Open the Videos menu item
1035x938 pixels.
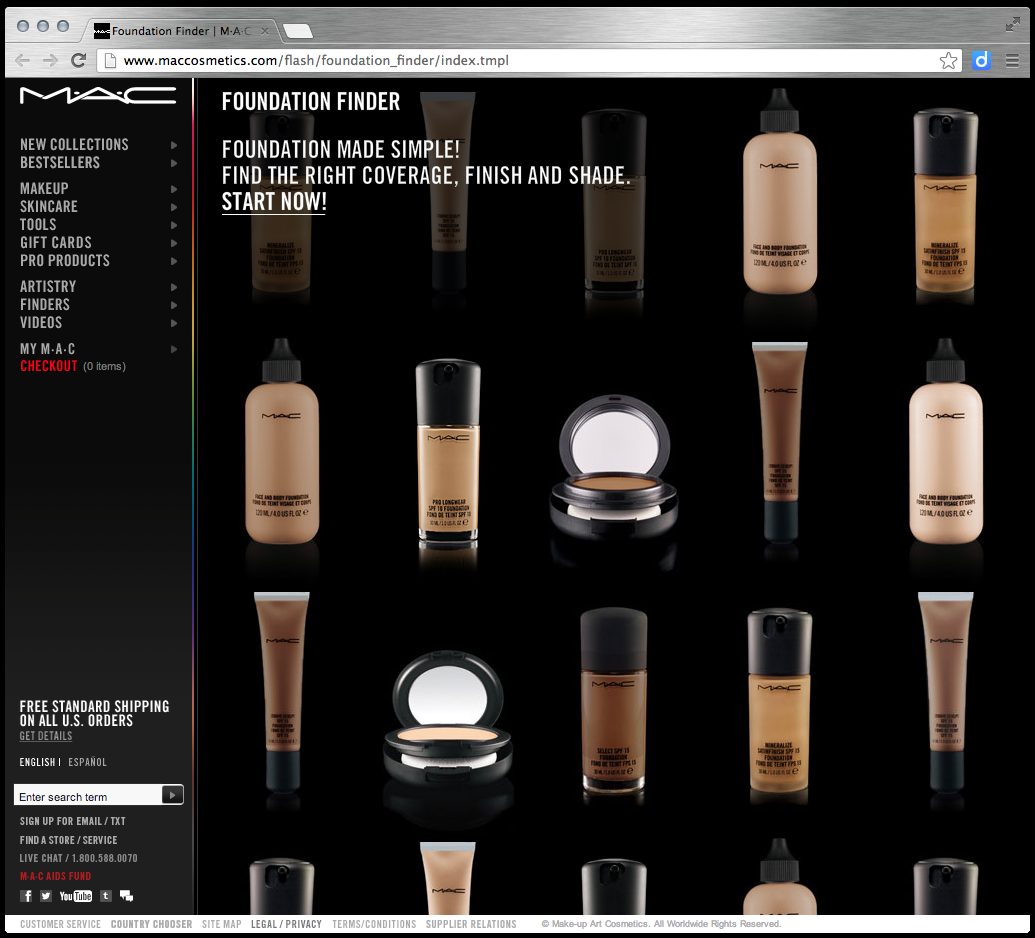[41, 323]
